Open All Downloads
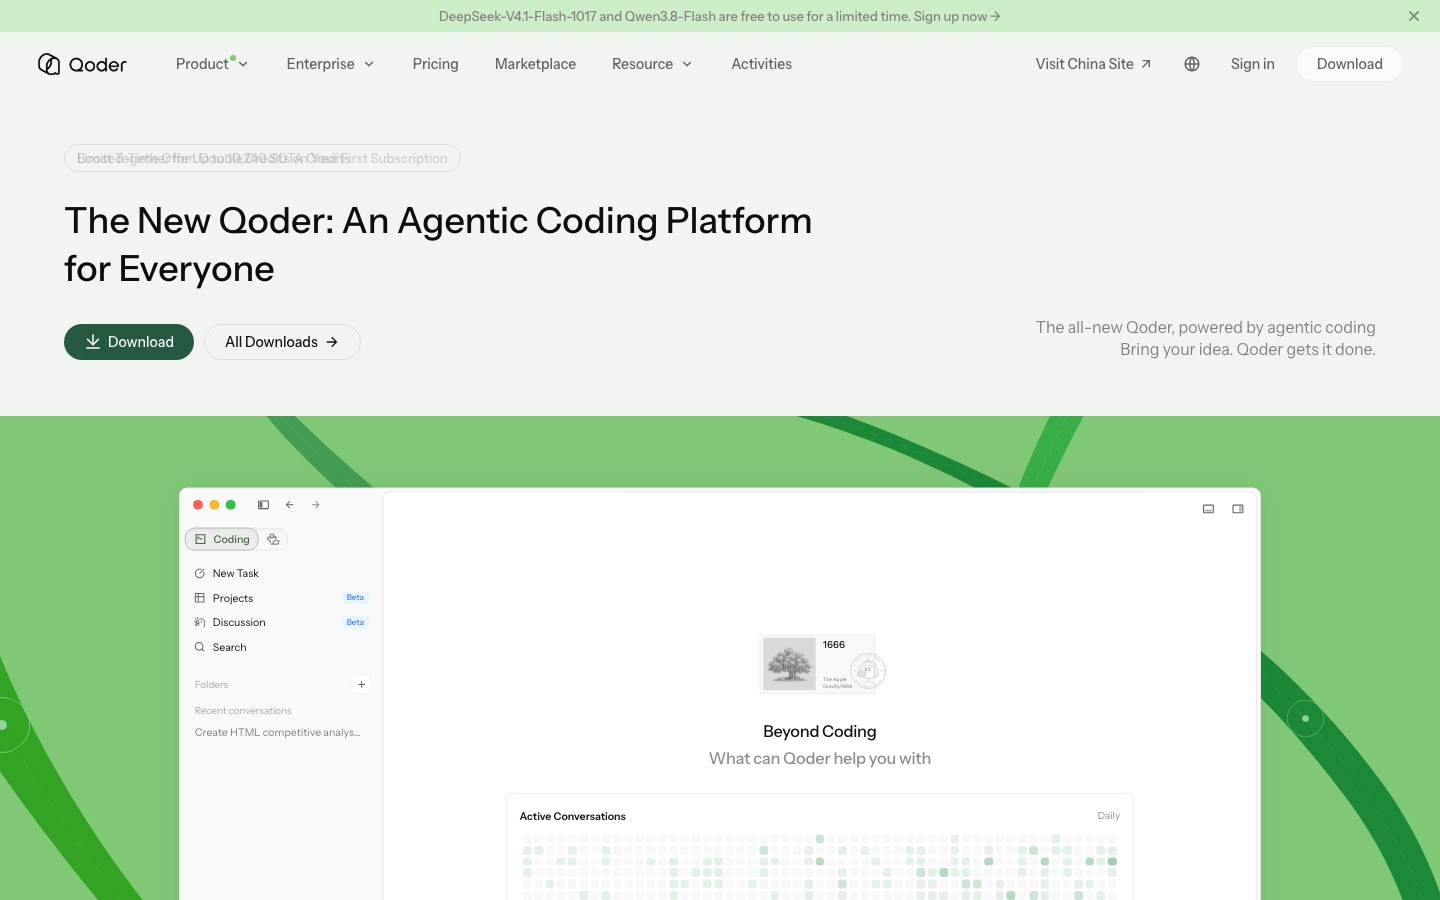Image resolution: width=1440 pixels, height=900 pixels. tap(282, 342)
